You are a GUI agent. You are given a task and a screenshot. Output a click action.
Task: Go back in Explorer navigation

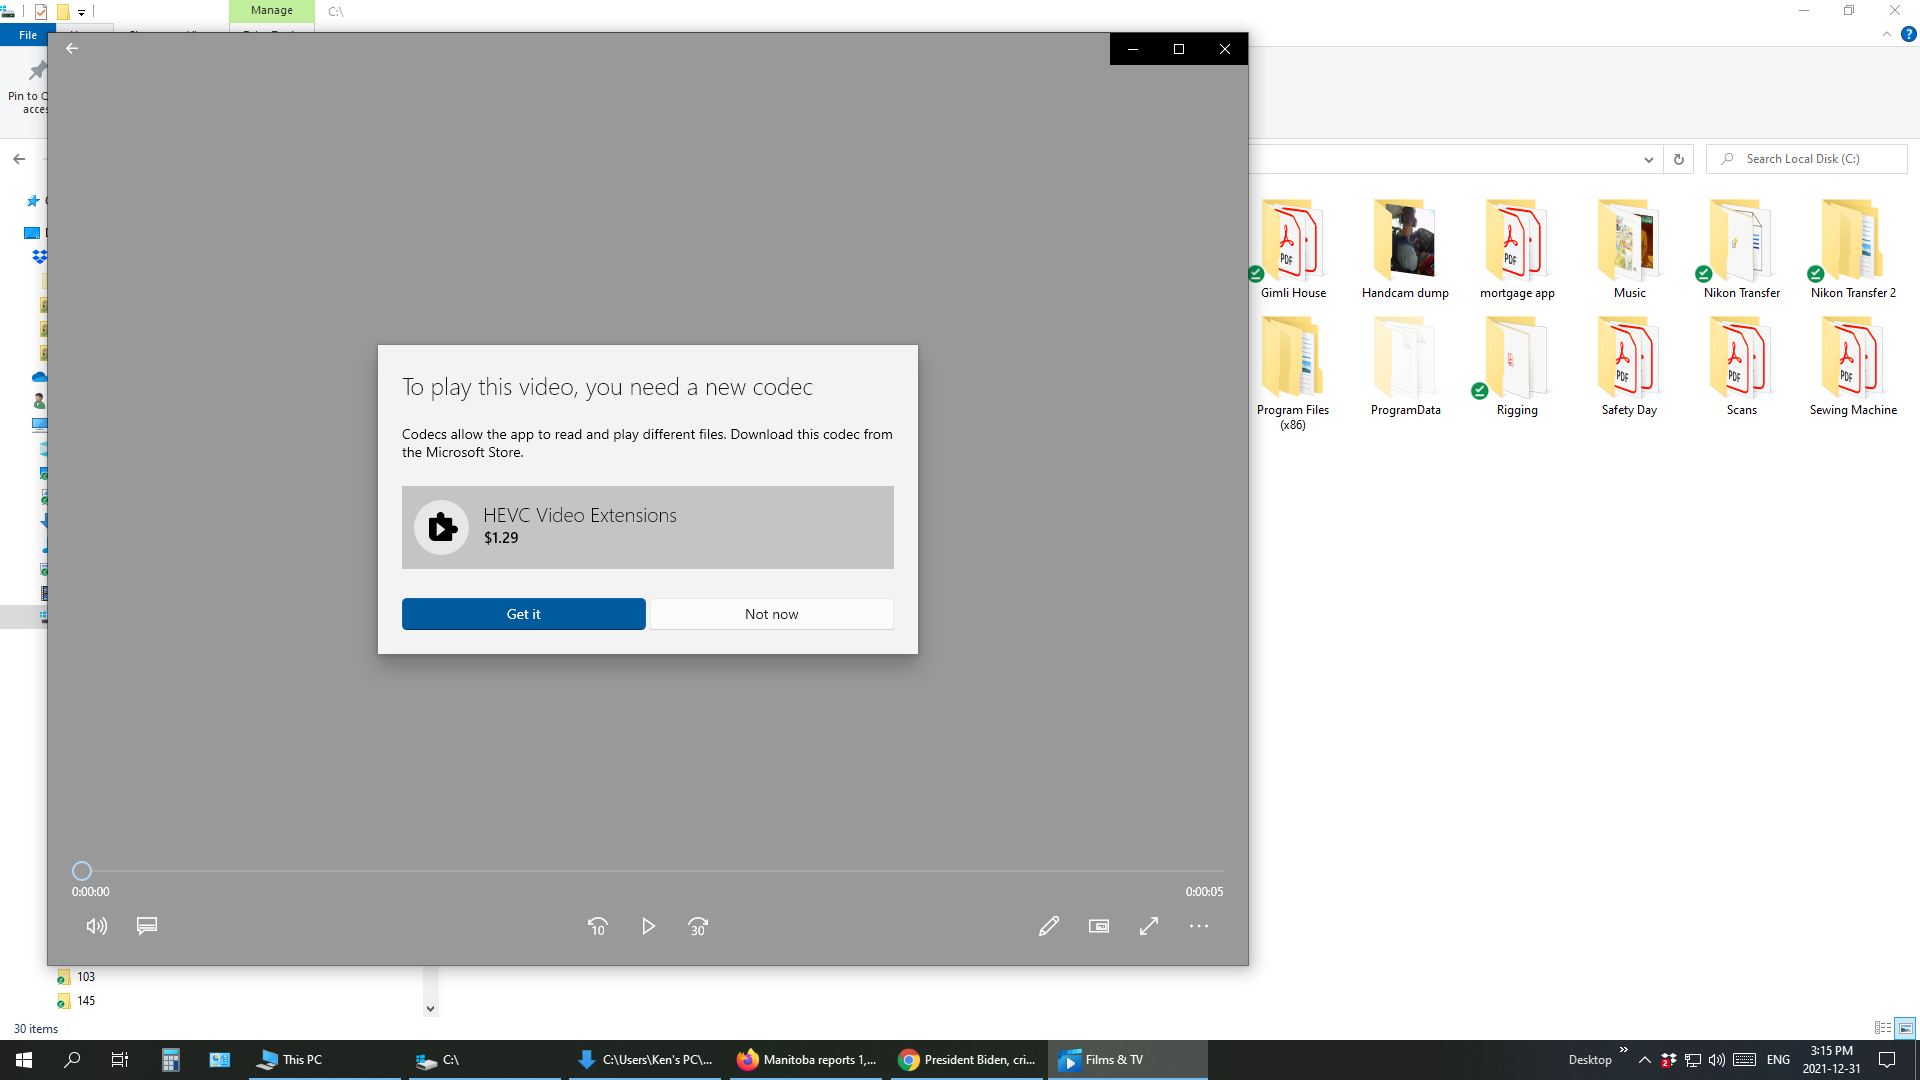[19, 159]
